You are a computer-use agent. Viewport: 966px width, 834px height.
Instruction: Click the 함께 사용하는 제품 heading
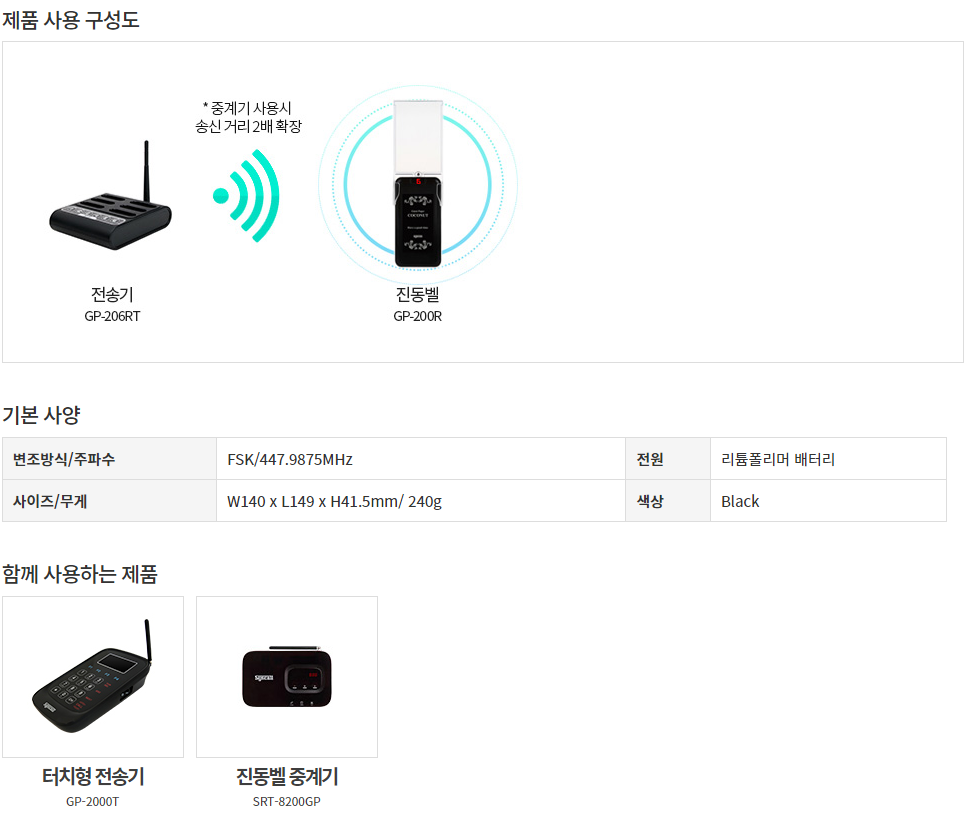coord(80,573)
